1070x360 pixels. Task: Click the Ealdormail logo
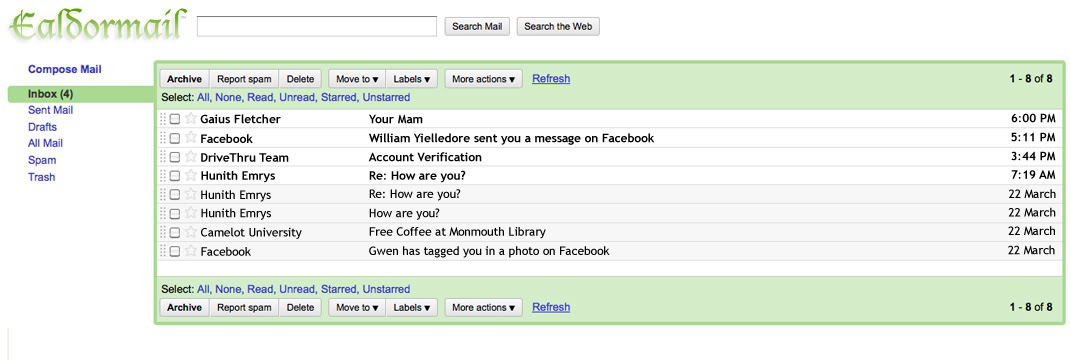pyautogui.click(x=98, y=25)
